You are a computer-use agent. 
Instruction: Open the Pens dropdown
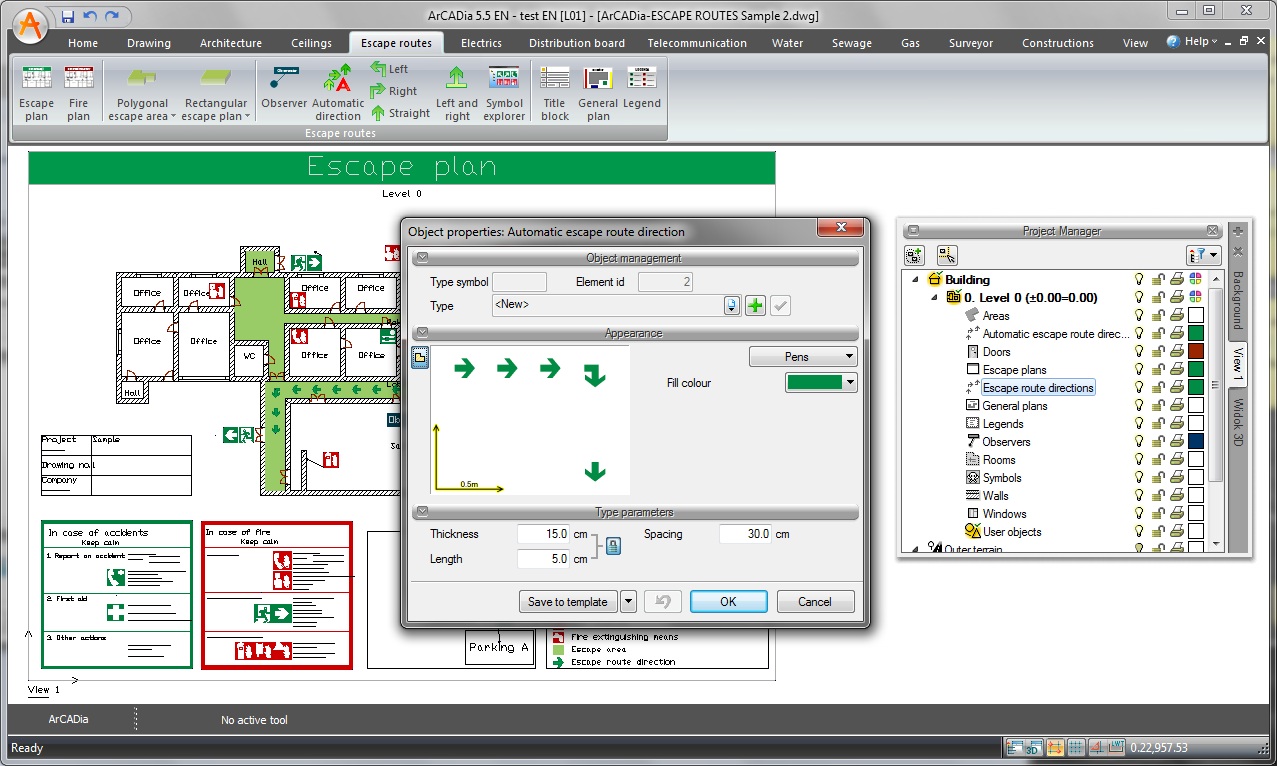[803, 356]
